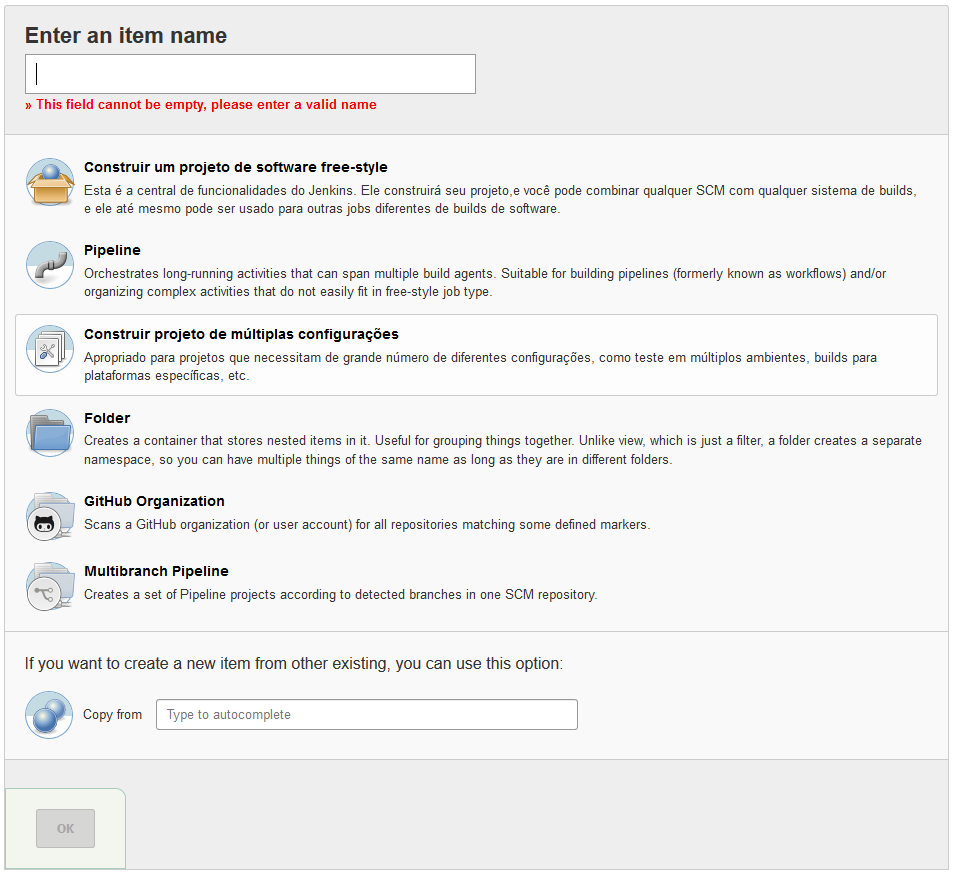The image size is (955, 877).
Task: Click the free-style project box icon
Action: 49,182
